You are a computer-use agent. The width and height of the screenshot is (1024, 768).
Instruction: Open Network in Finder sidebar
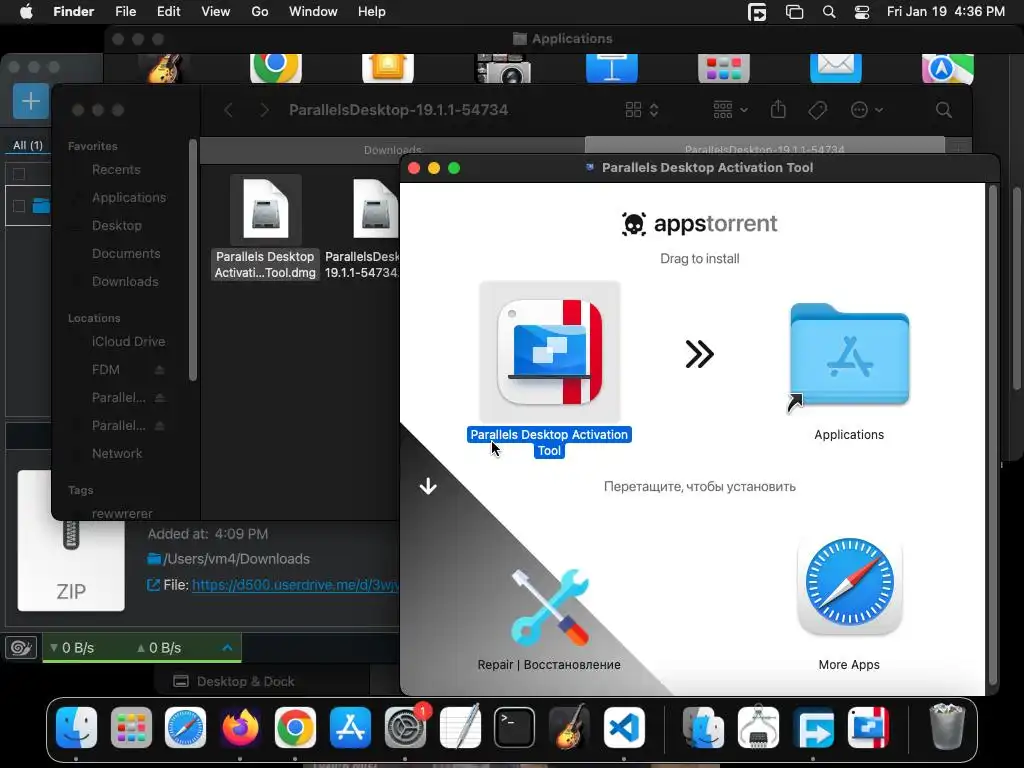(x=117, y=454)
